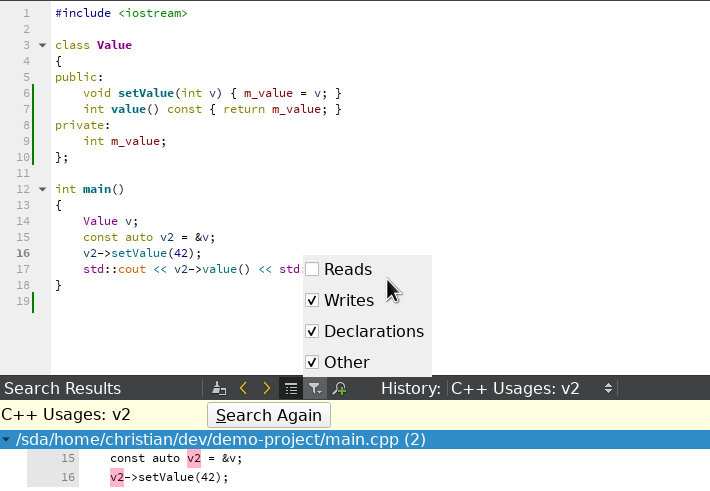Toggle the Other filter checkbox

[x=313, y=362]
